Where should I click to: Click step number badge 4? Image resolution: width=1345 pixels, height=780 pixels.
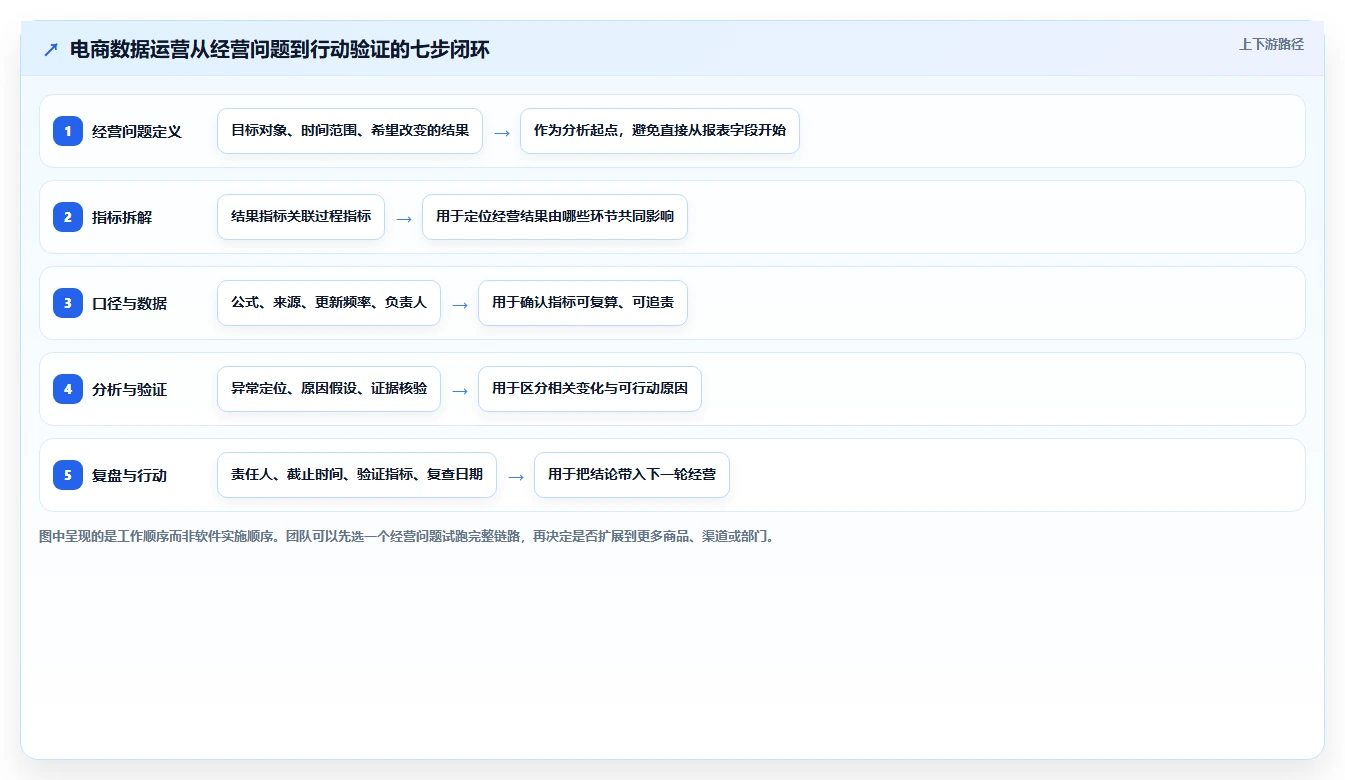pyautogui.click(x=68, y=389)
